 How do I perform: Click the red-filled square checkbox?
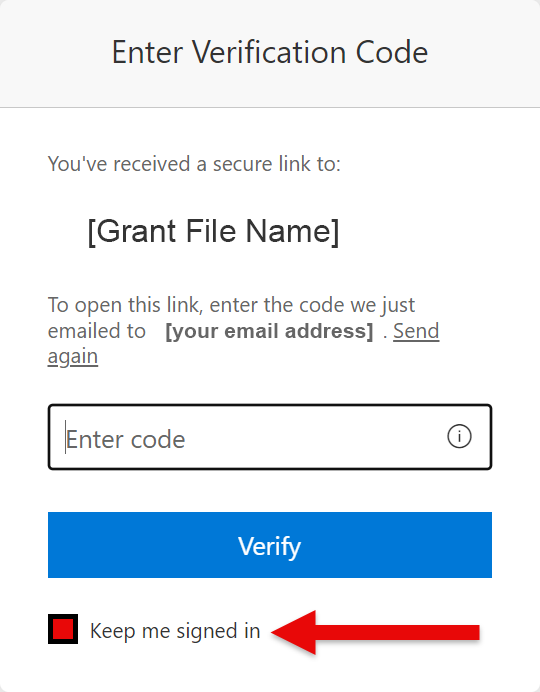[63, 629]
